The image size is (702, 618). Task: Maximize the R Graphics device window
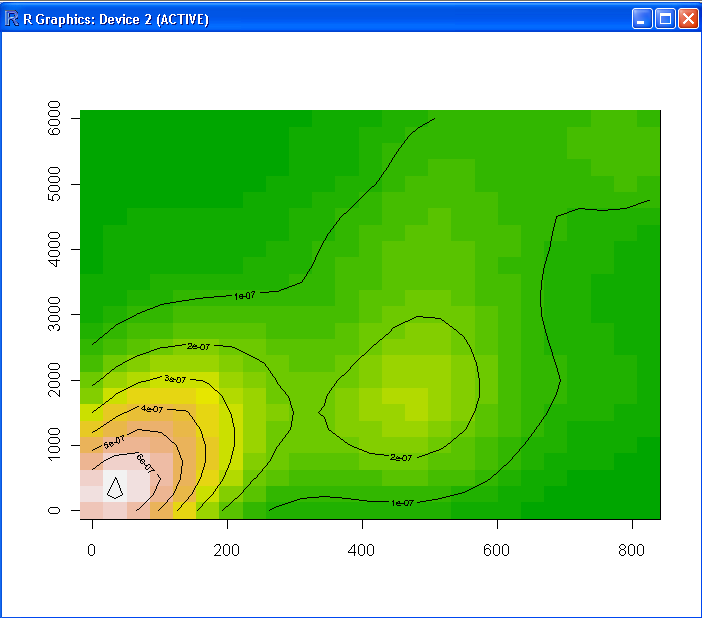click(x=665, y=18)
